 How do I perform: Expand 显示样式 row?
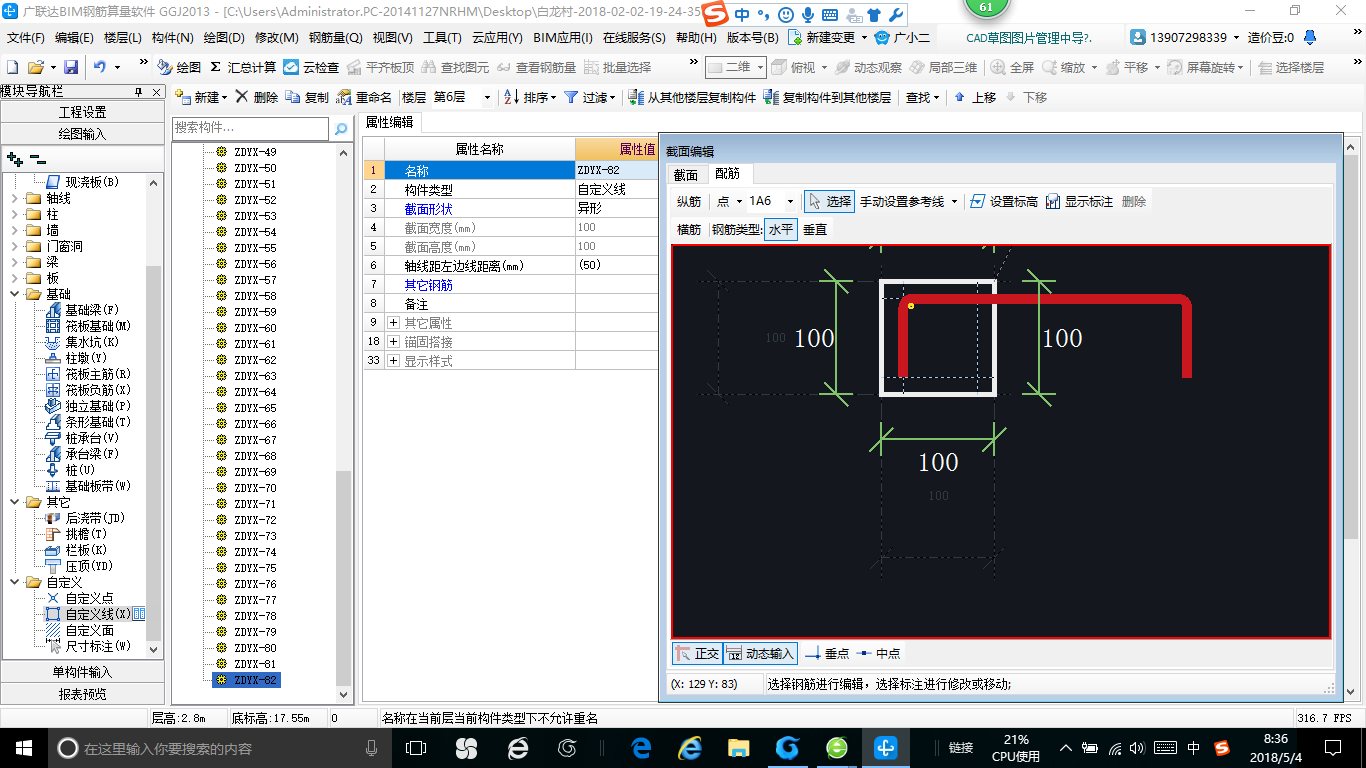click(394, 361)
